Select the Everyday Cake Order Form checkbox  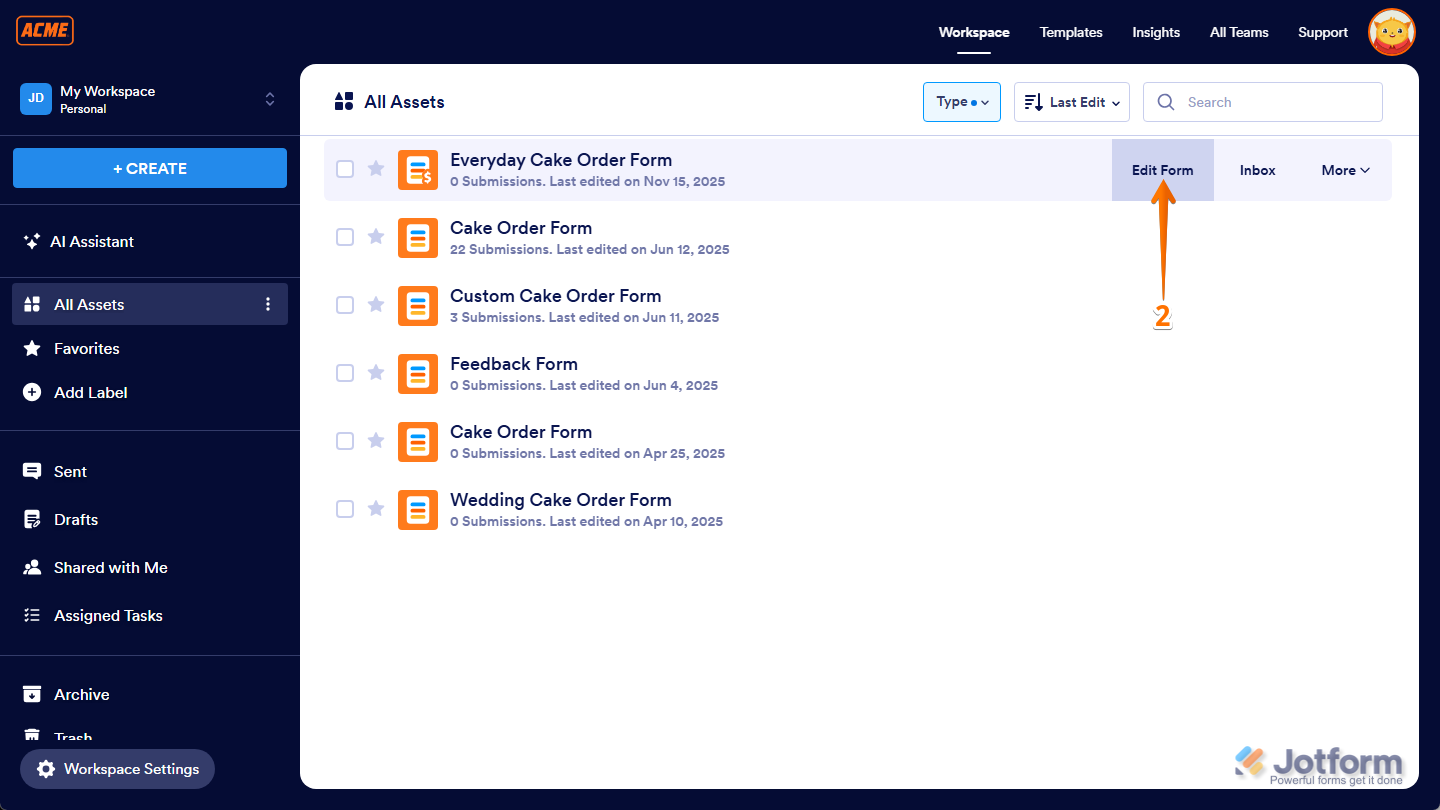[345, 169]
